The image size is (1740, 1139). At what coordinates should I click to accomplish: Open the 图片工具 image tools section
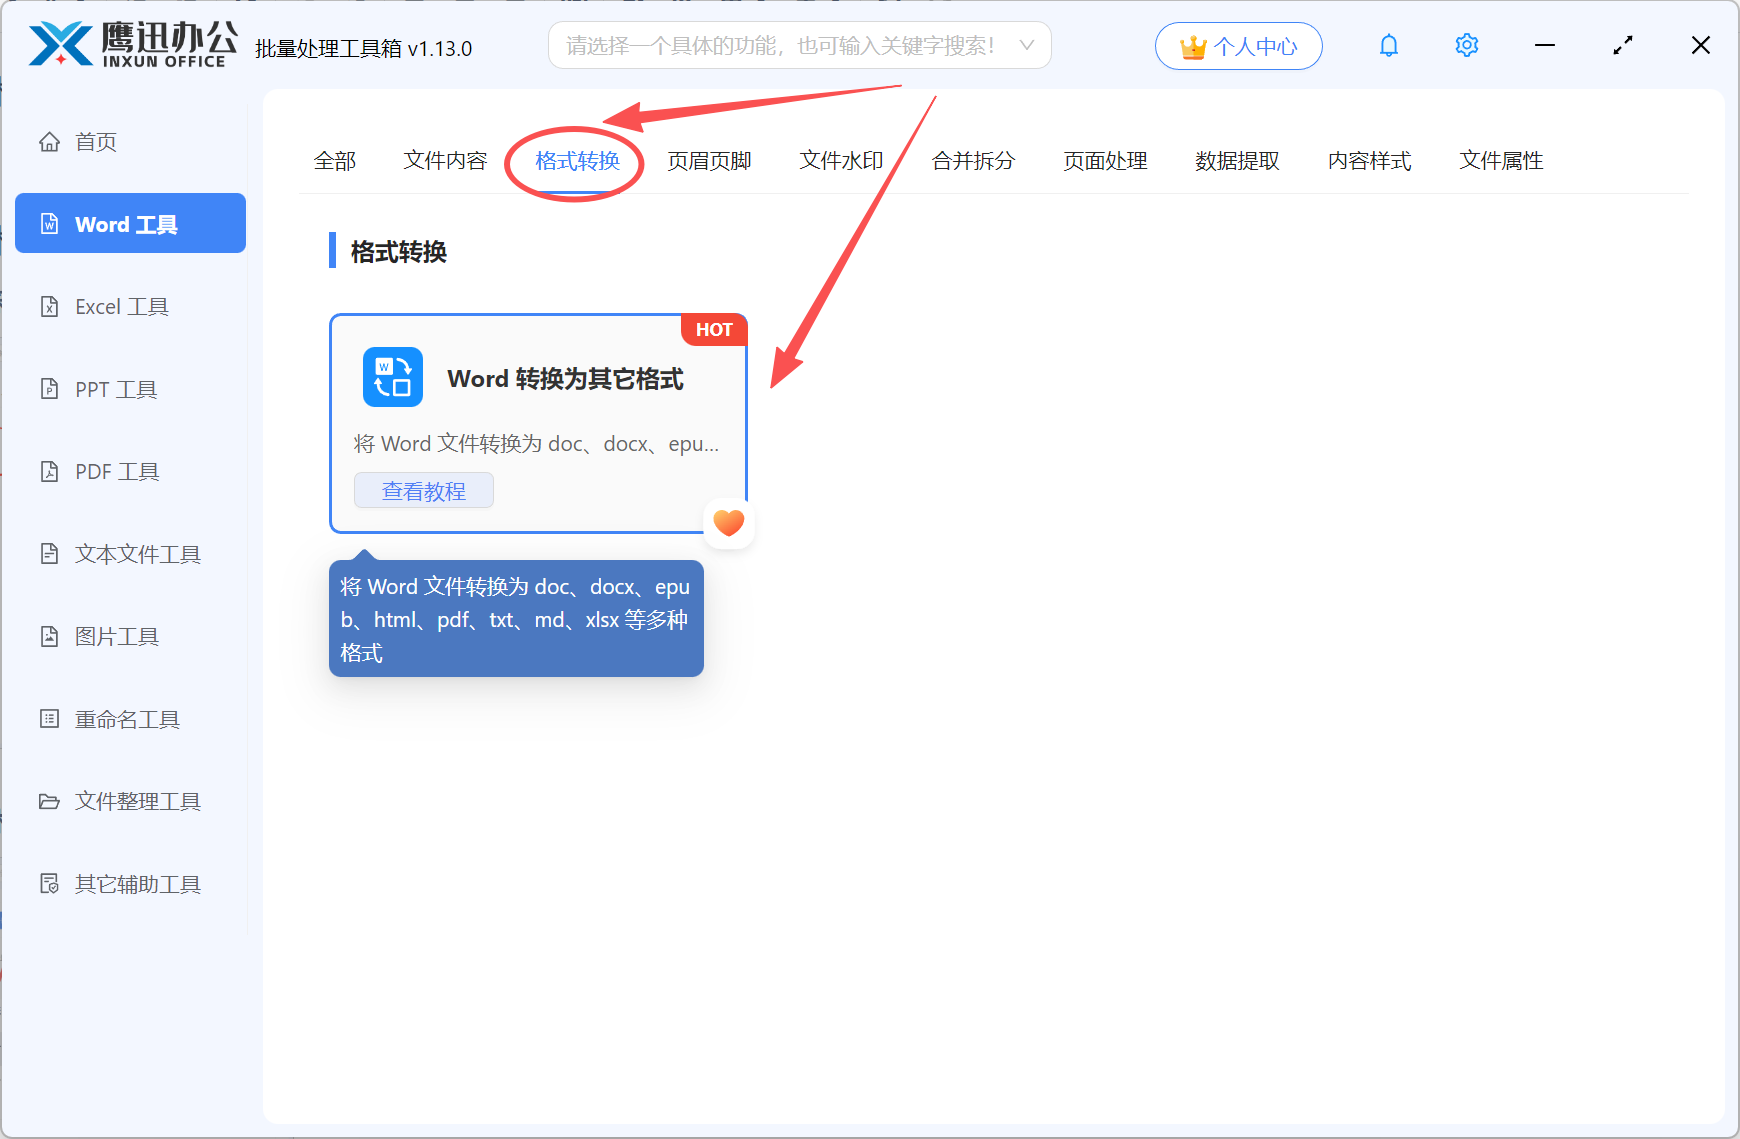(x=116, y=636)
